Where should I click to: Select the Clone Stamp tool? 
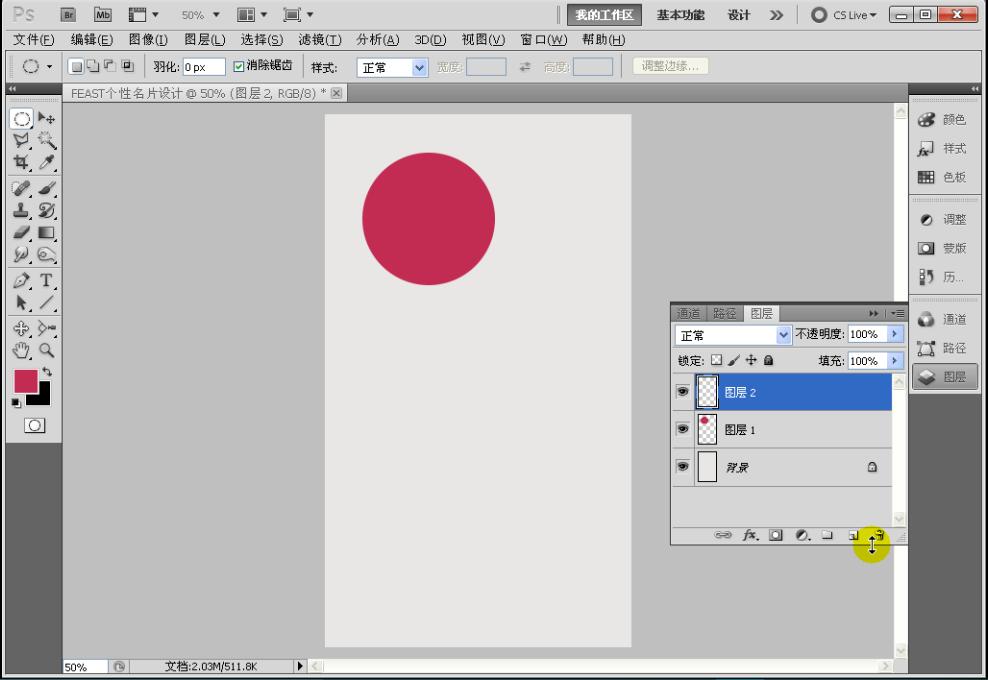tap(22, 210)
